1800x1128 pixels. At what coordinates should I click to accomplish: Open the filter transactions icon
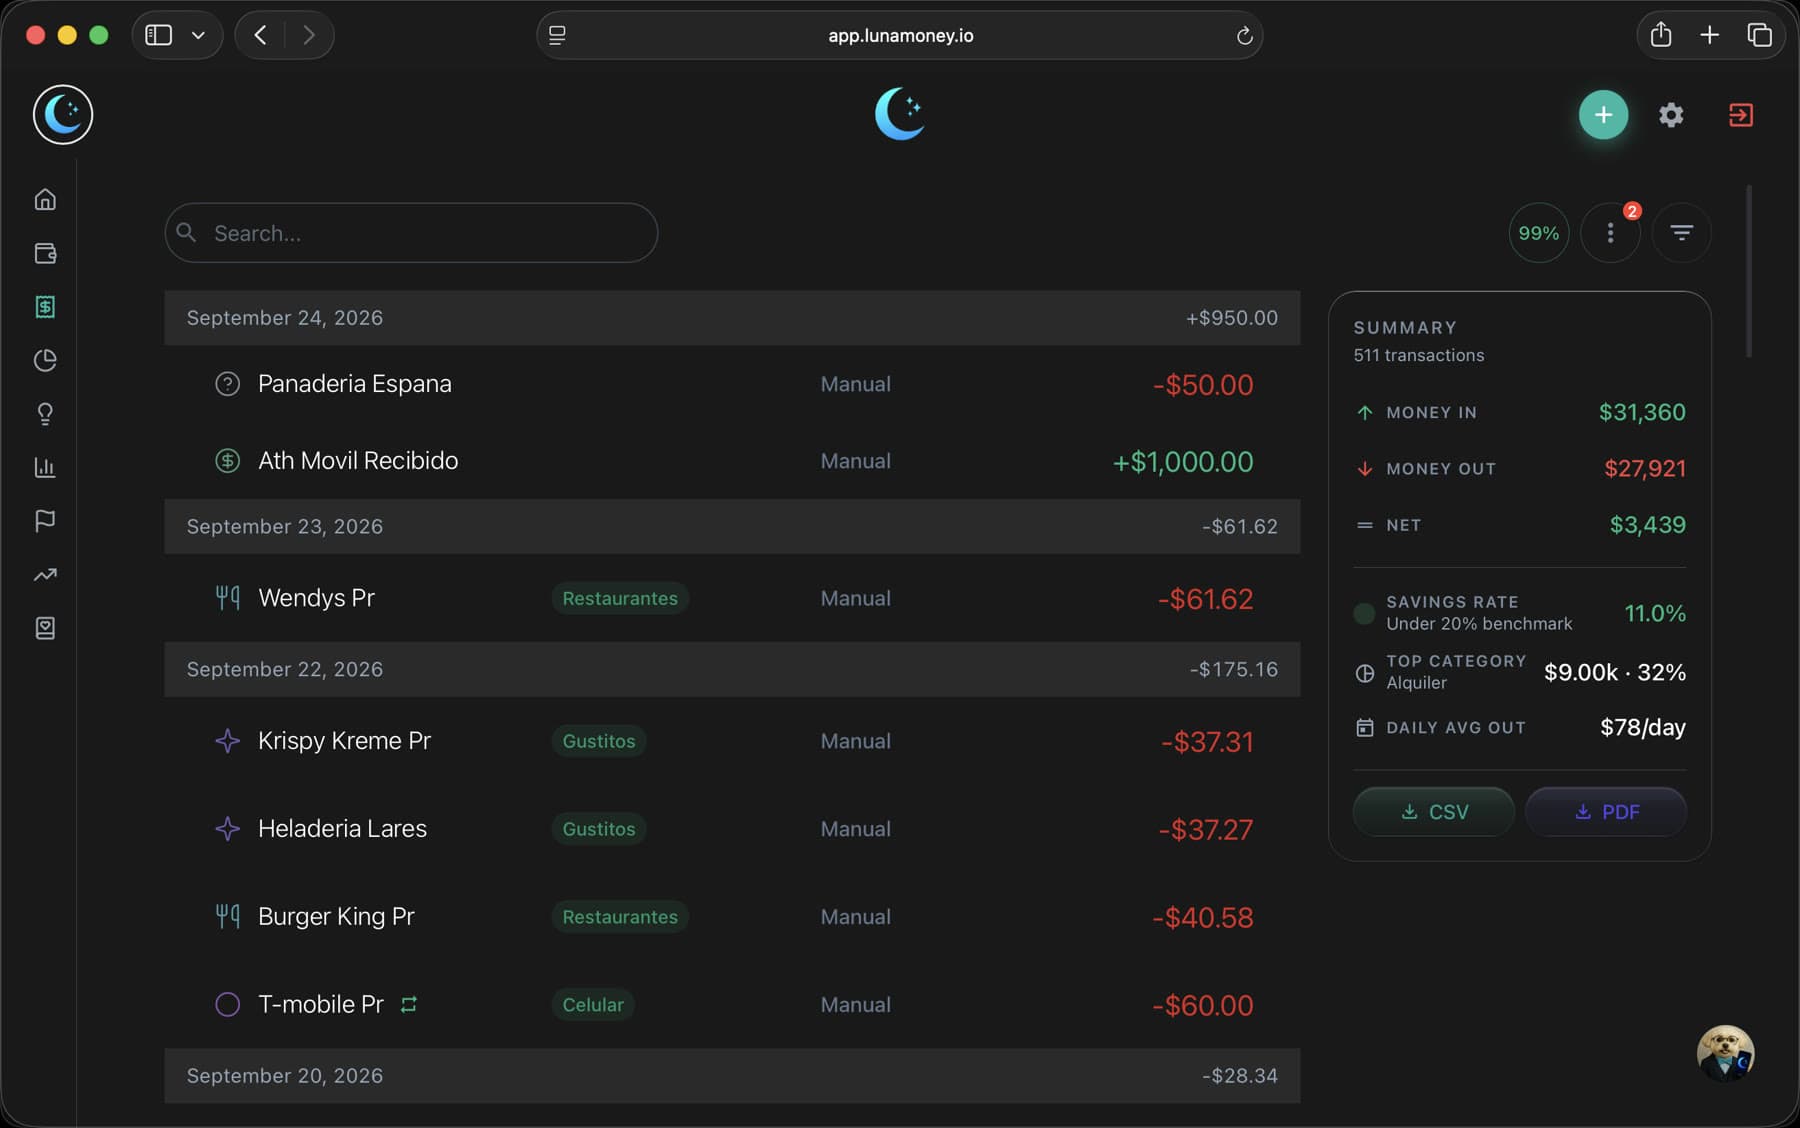point(1681,233)
